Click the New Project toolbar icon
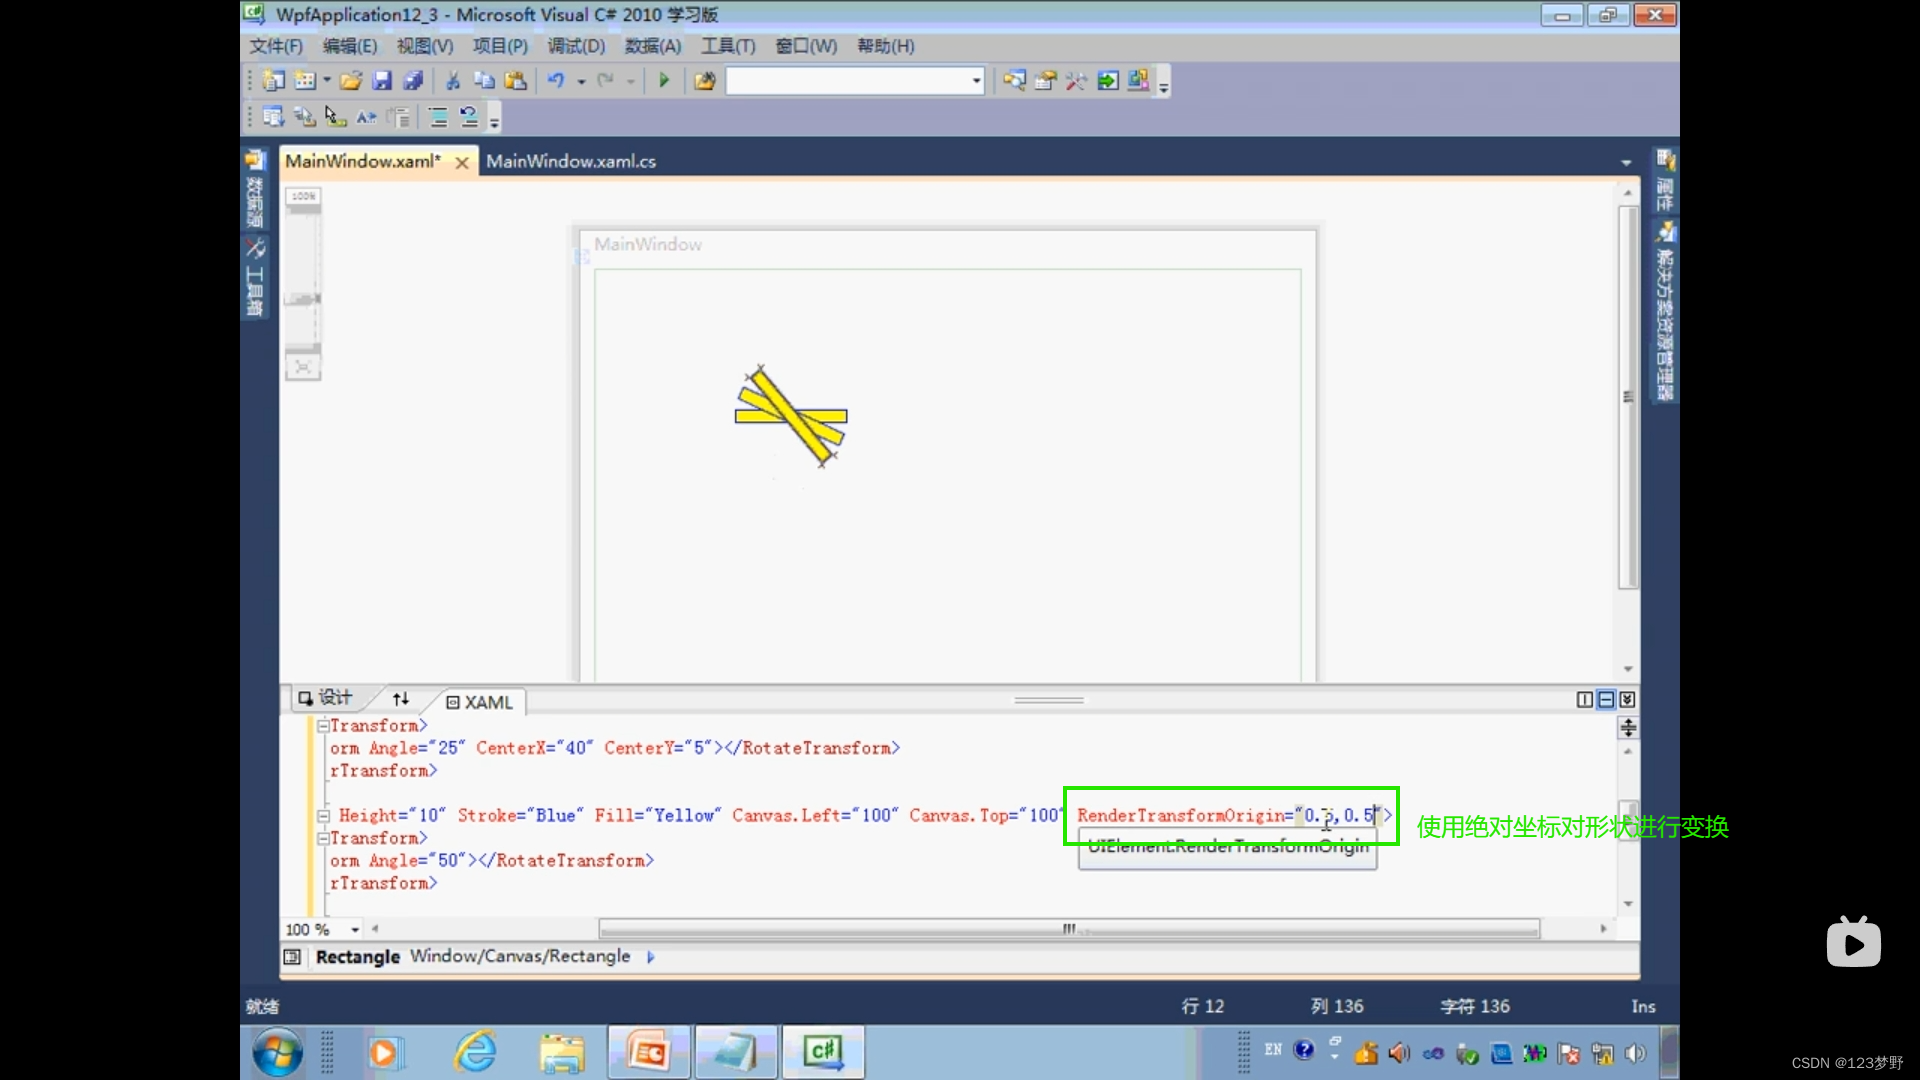Viewport: 1920px width, 1080px height. [x=273, y=81]
